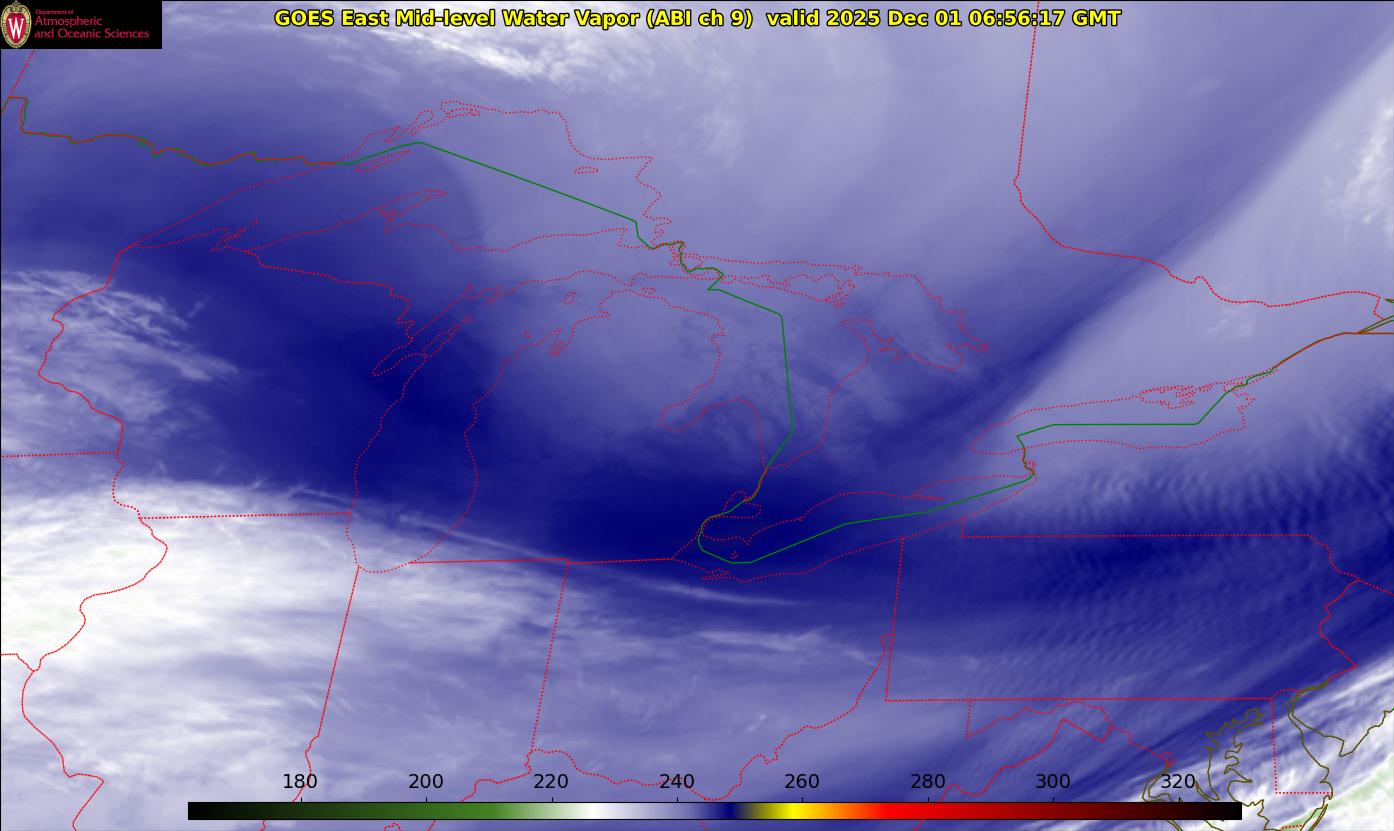Click the 320 colorbar tick label
The height and width of the screenshot is (831, 1394).
1179,782
